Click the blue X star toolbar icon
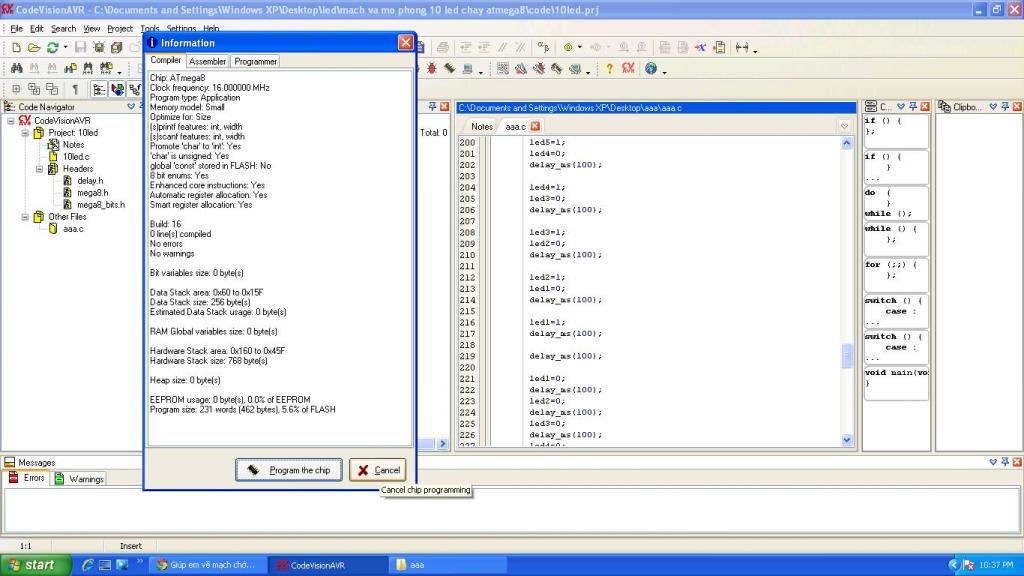Viewport: 1024px width, 576px height. click(x=700, y=47)
